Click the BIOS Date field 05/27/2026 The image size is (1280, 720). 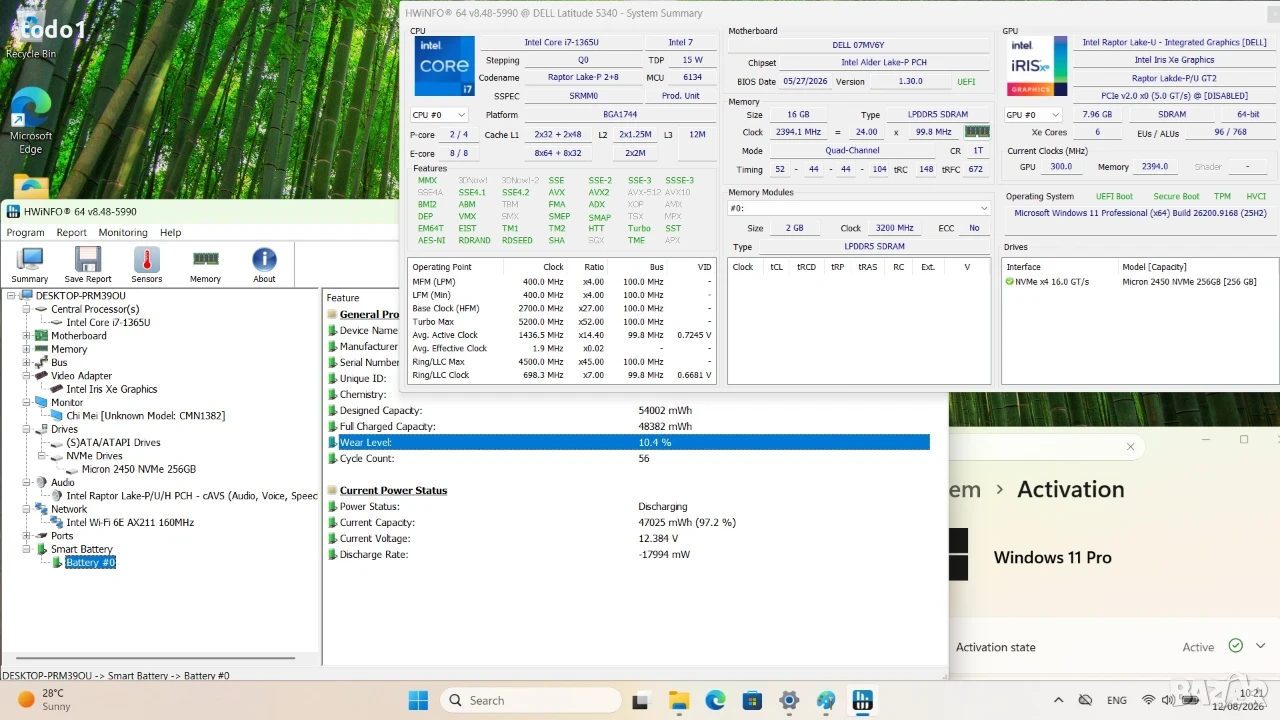pyautogui.click(x=805, y=82)
